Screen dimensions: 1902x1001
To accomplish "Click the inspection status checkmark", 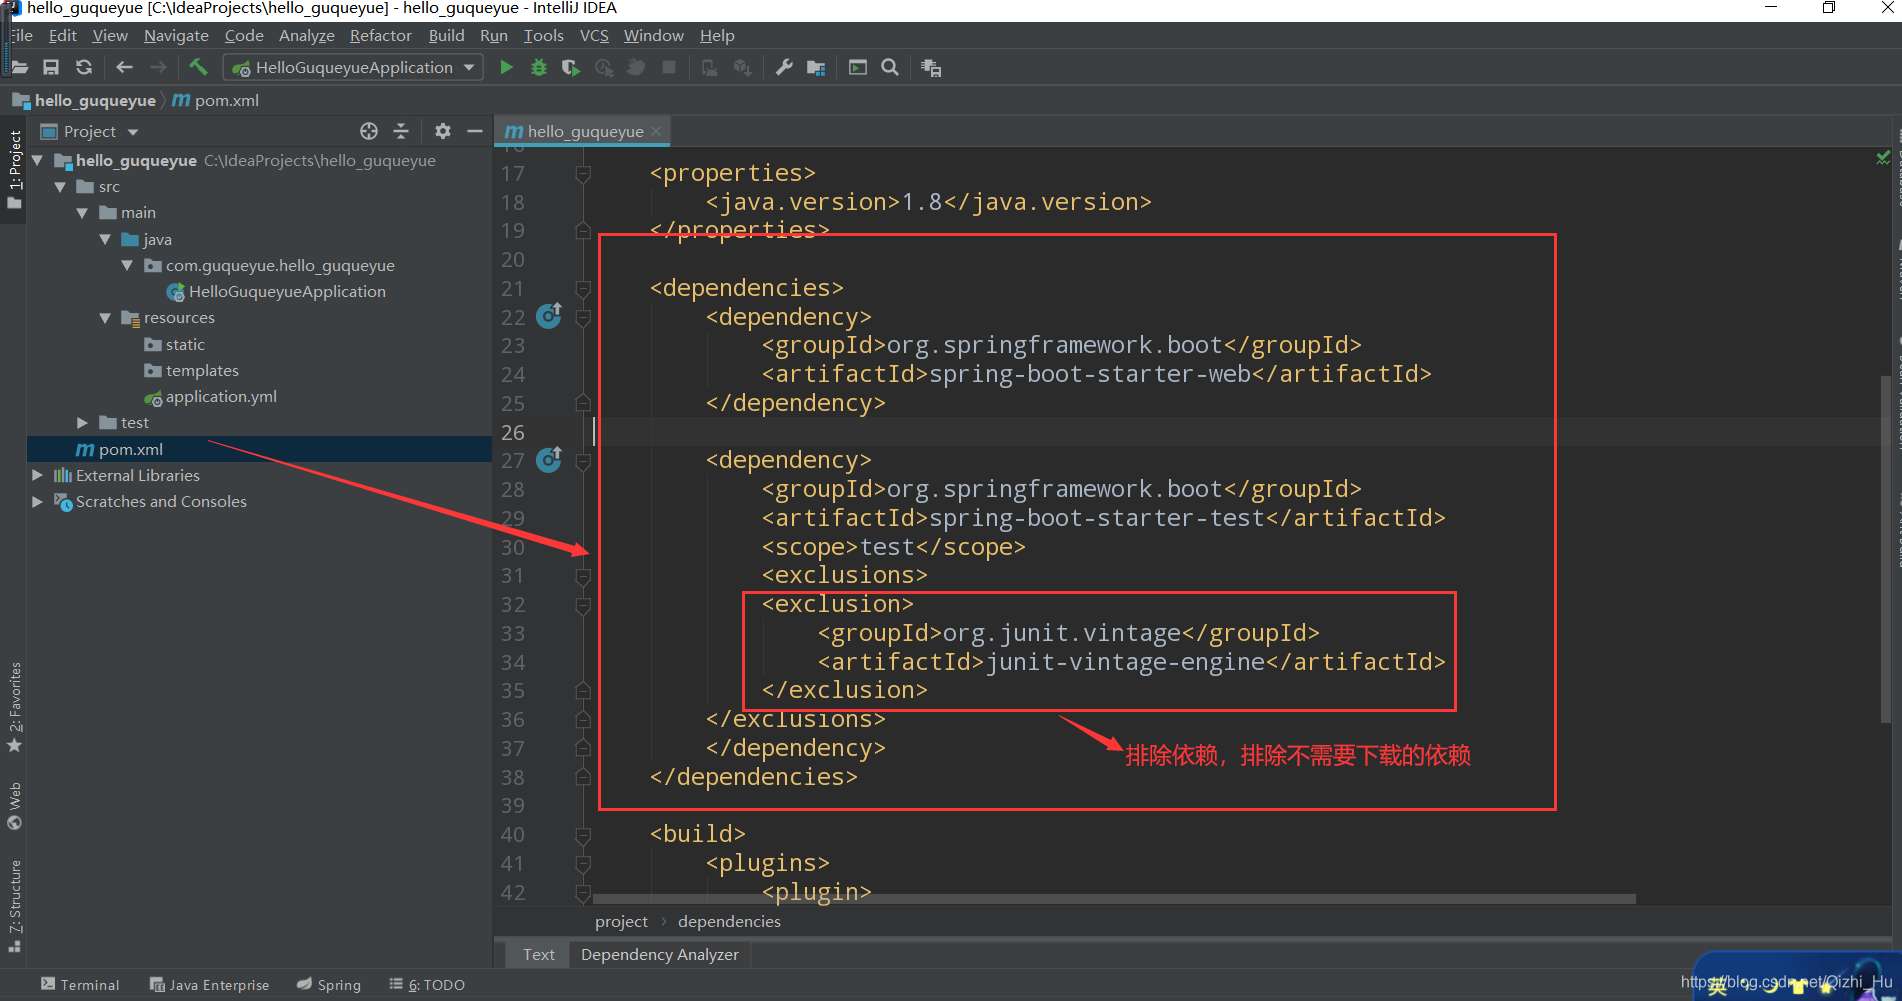I will (x=1884, y=158).
